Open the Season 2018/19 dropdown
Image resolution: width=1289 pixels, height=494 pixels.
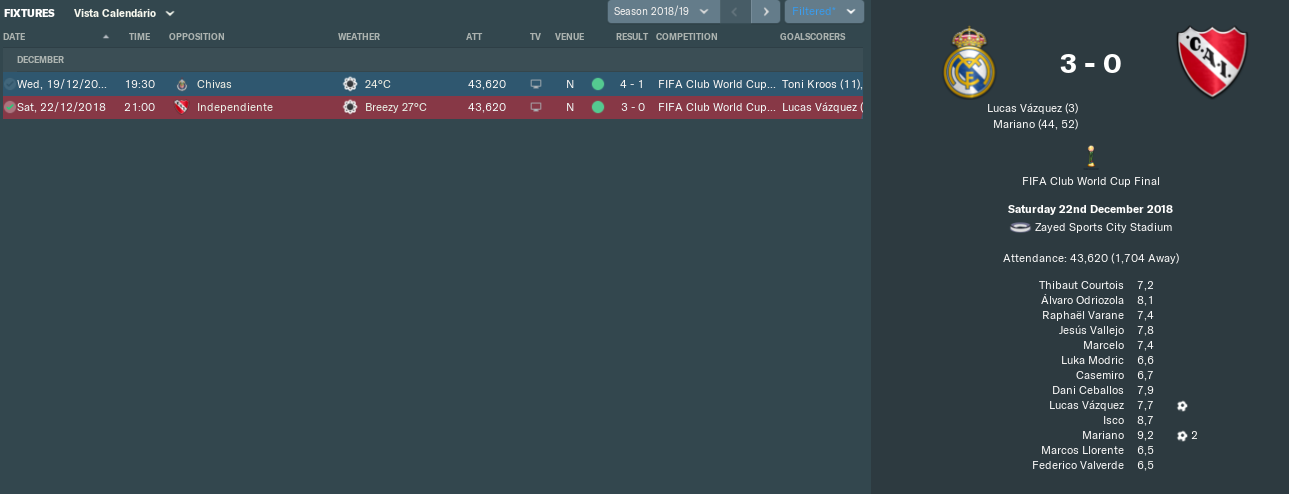tap(663, 11)
